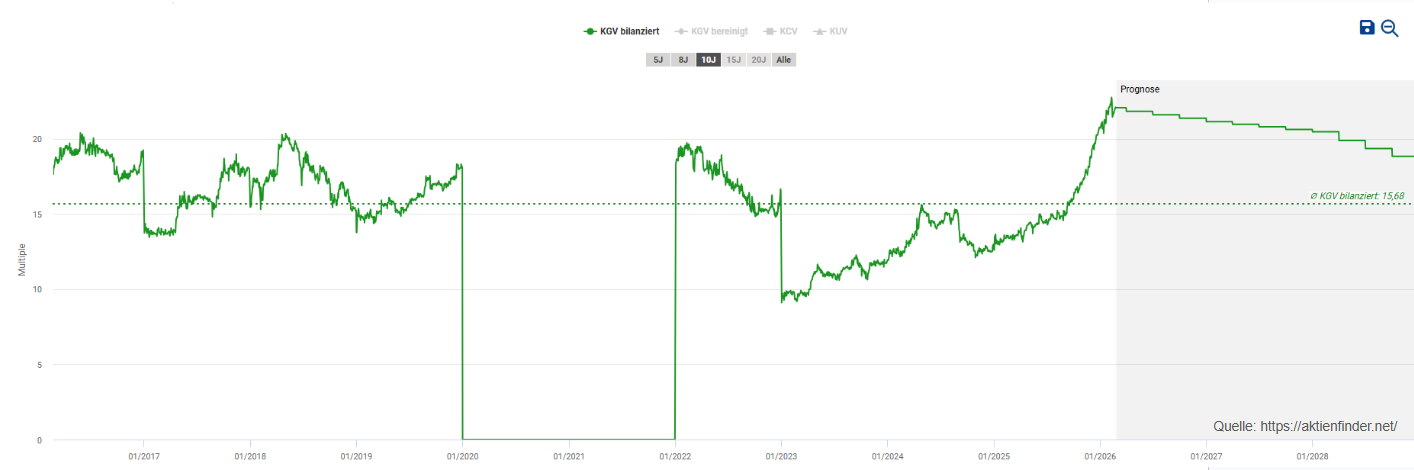Choose the 15J time range
This screenshot has width=1414, height=470.
click(x=733, y=60)
